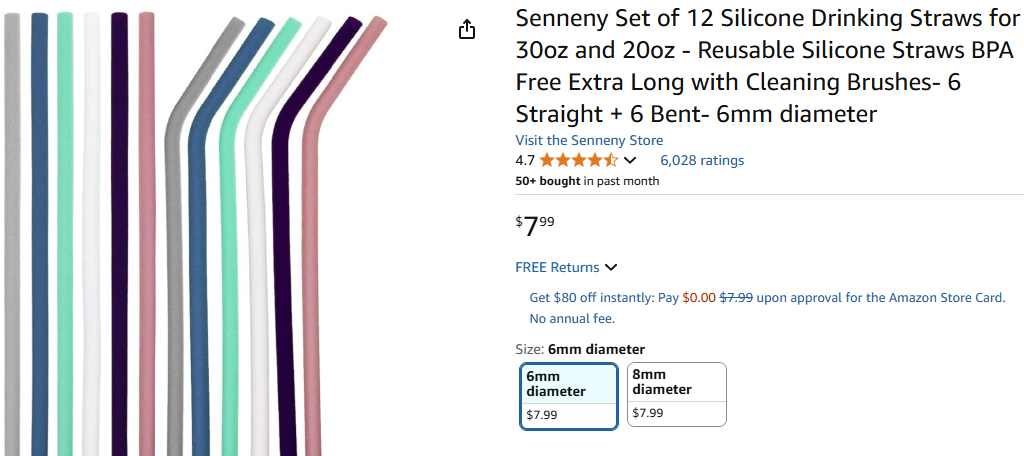Open the 6,028 ratings link
Screen dimensions: 1024x456
point(702,160)
